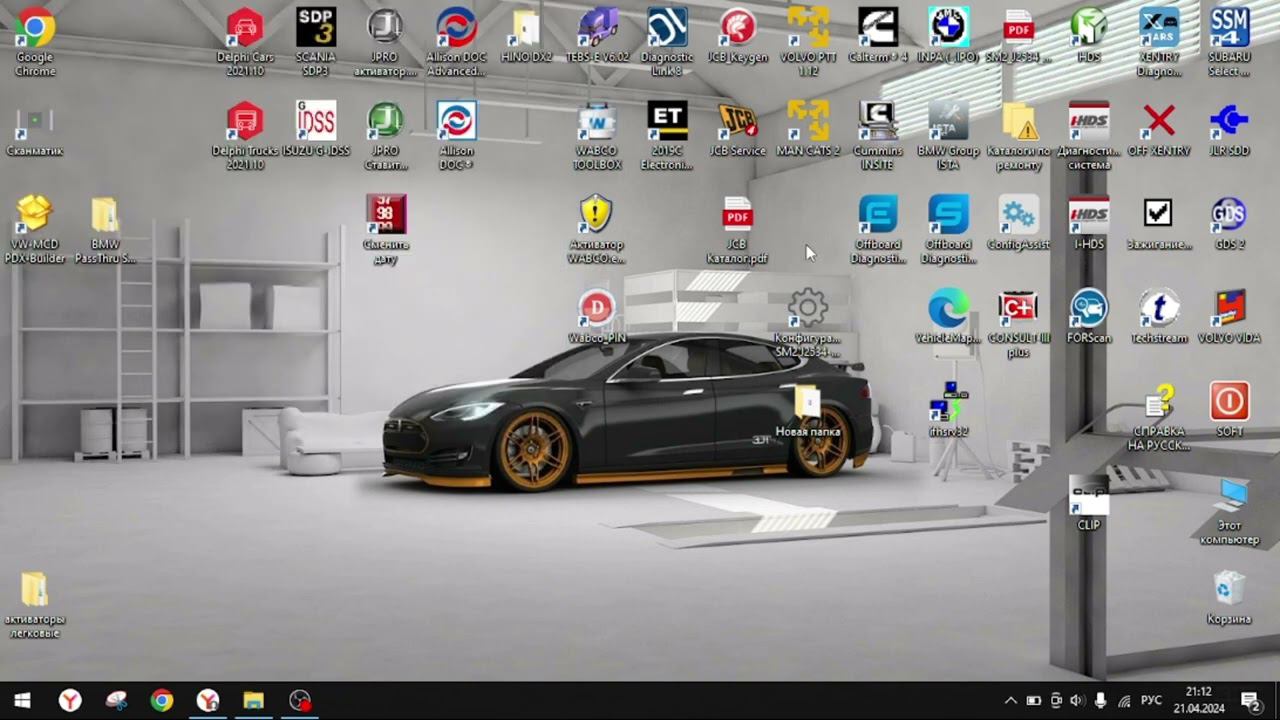
Task: Open BMW Group ISTA shortcut
Action: point(948,135)
